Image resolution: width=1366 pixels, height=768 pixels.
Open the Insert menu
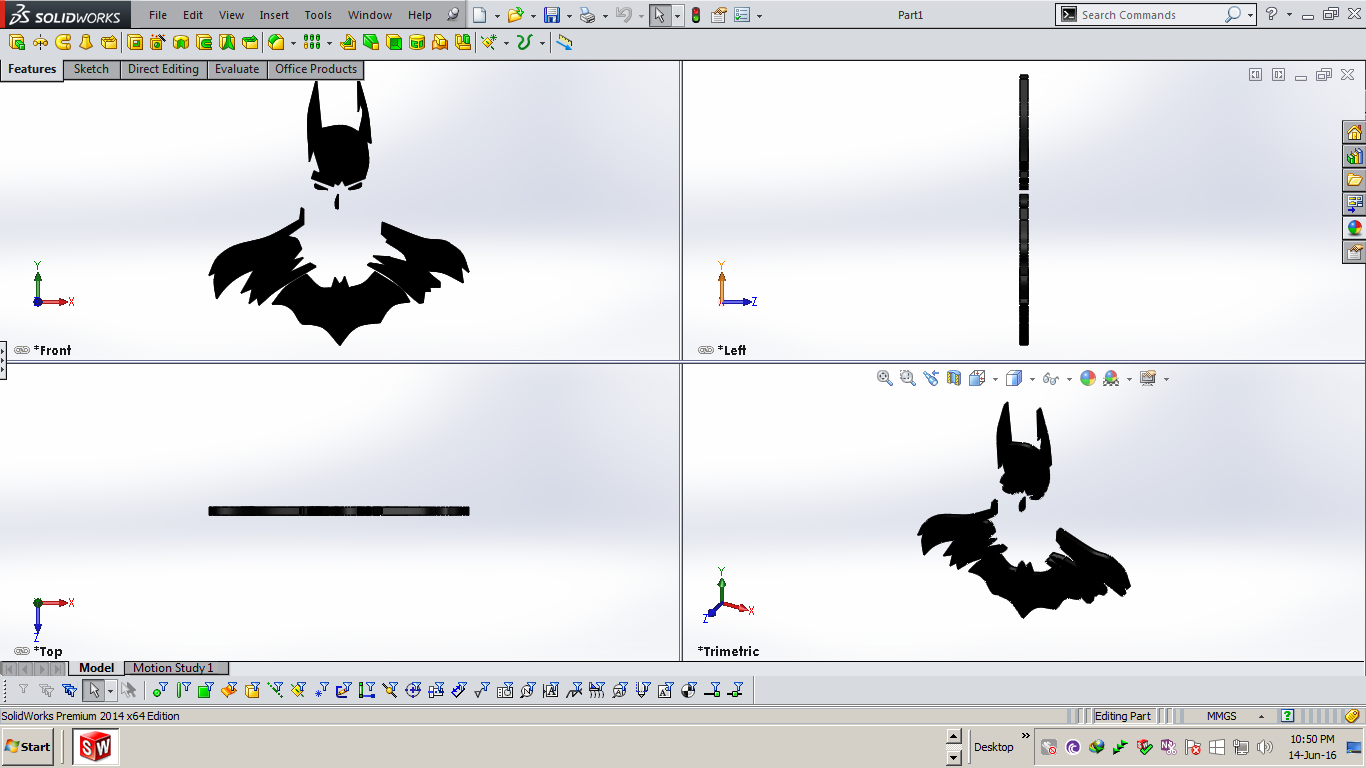click(x=274, y=15)
